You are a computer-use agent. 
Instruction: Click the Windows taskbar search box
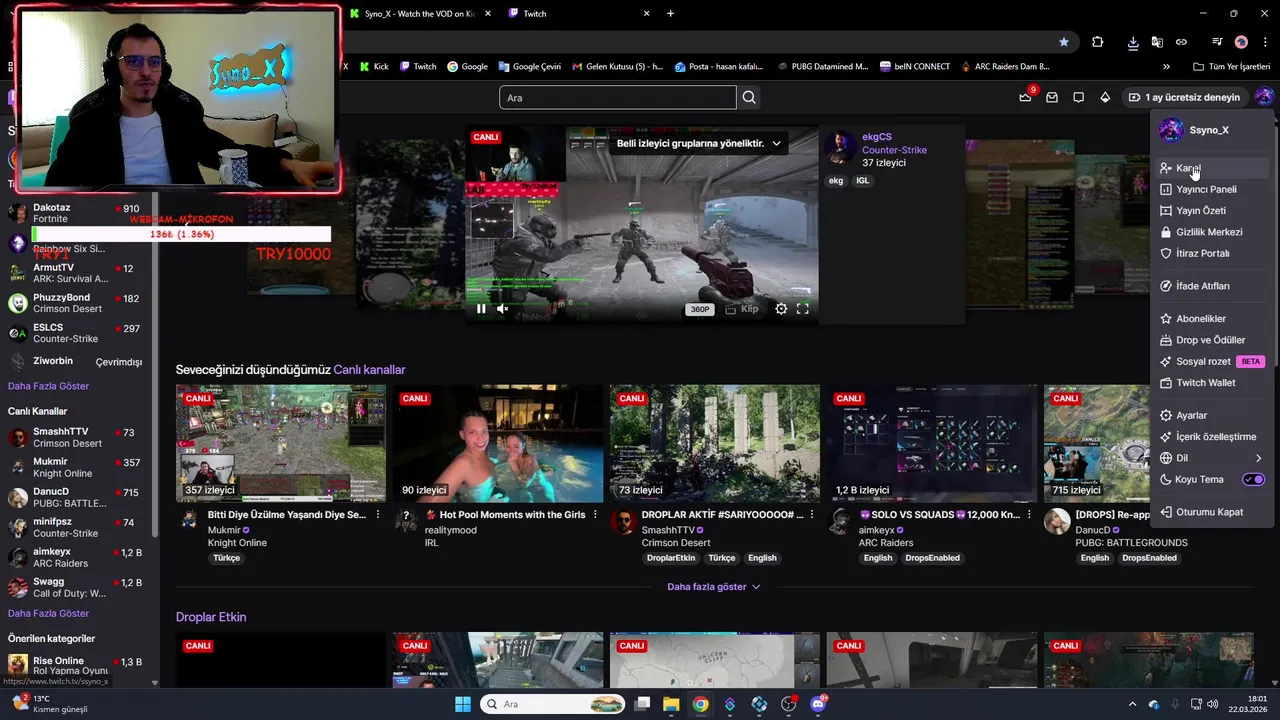(x=552, y=704)
